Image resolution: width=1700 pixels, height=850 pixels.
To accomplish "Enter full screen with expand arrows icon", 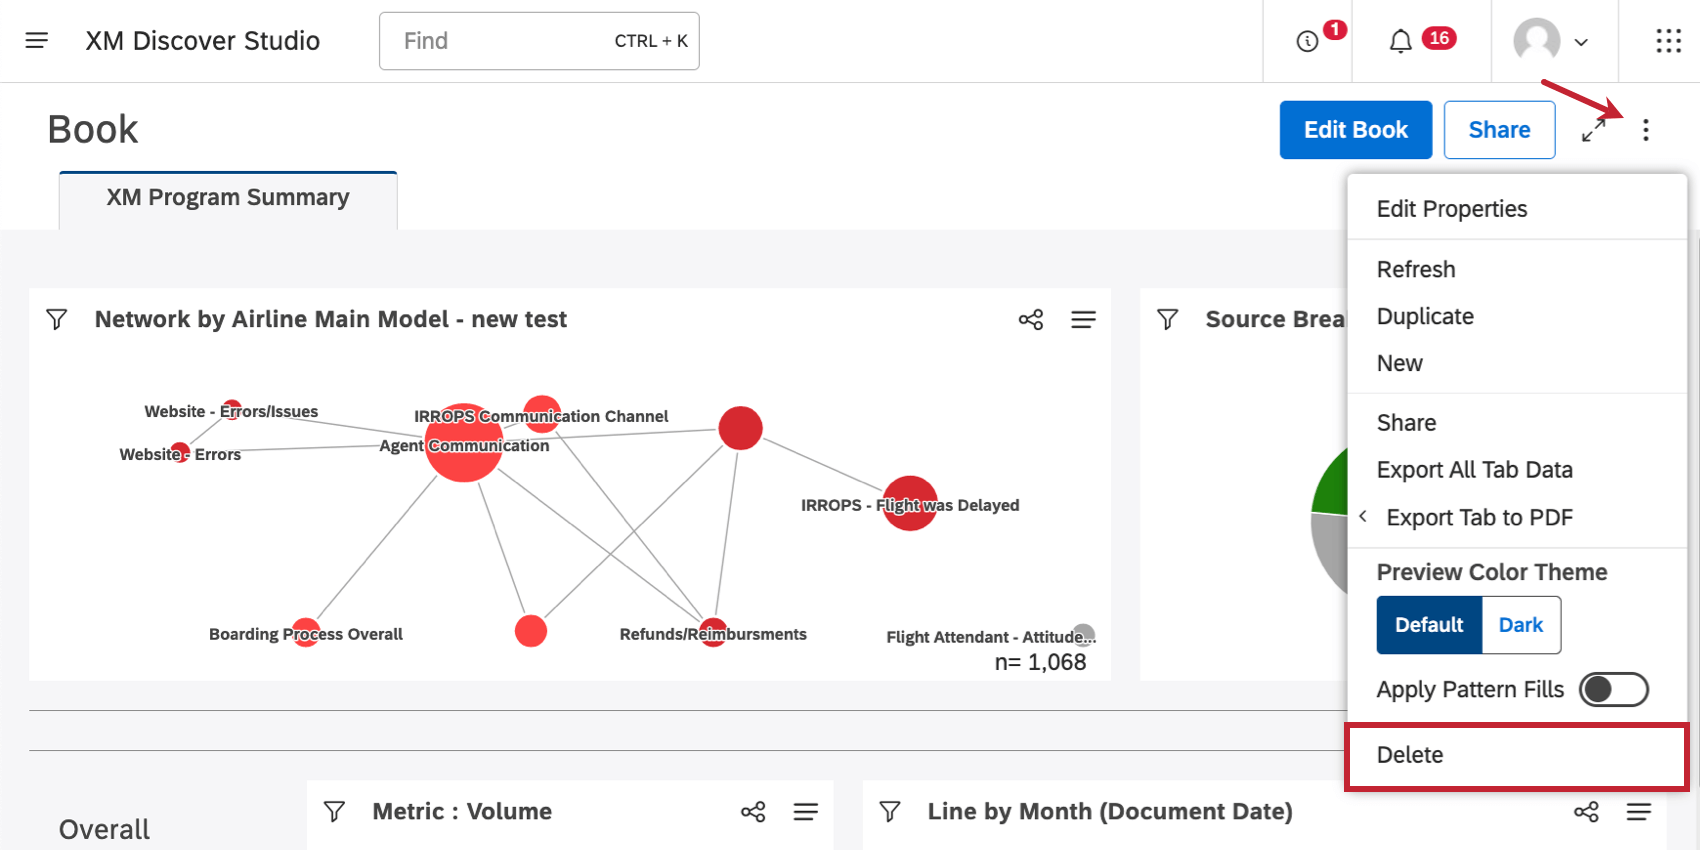I will [1594, 130].
